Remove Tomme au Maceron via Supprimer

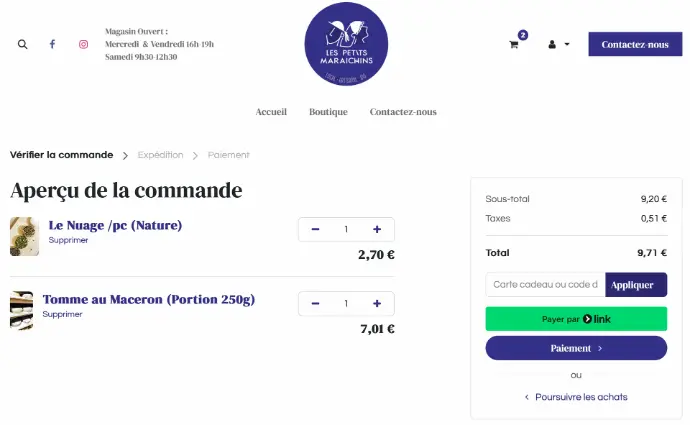[62, 314]
